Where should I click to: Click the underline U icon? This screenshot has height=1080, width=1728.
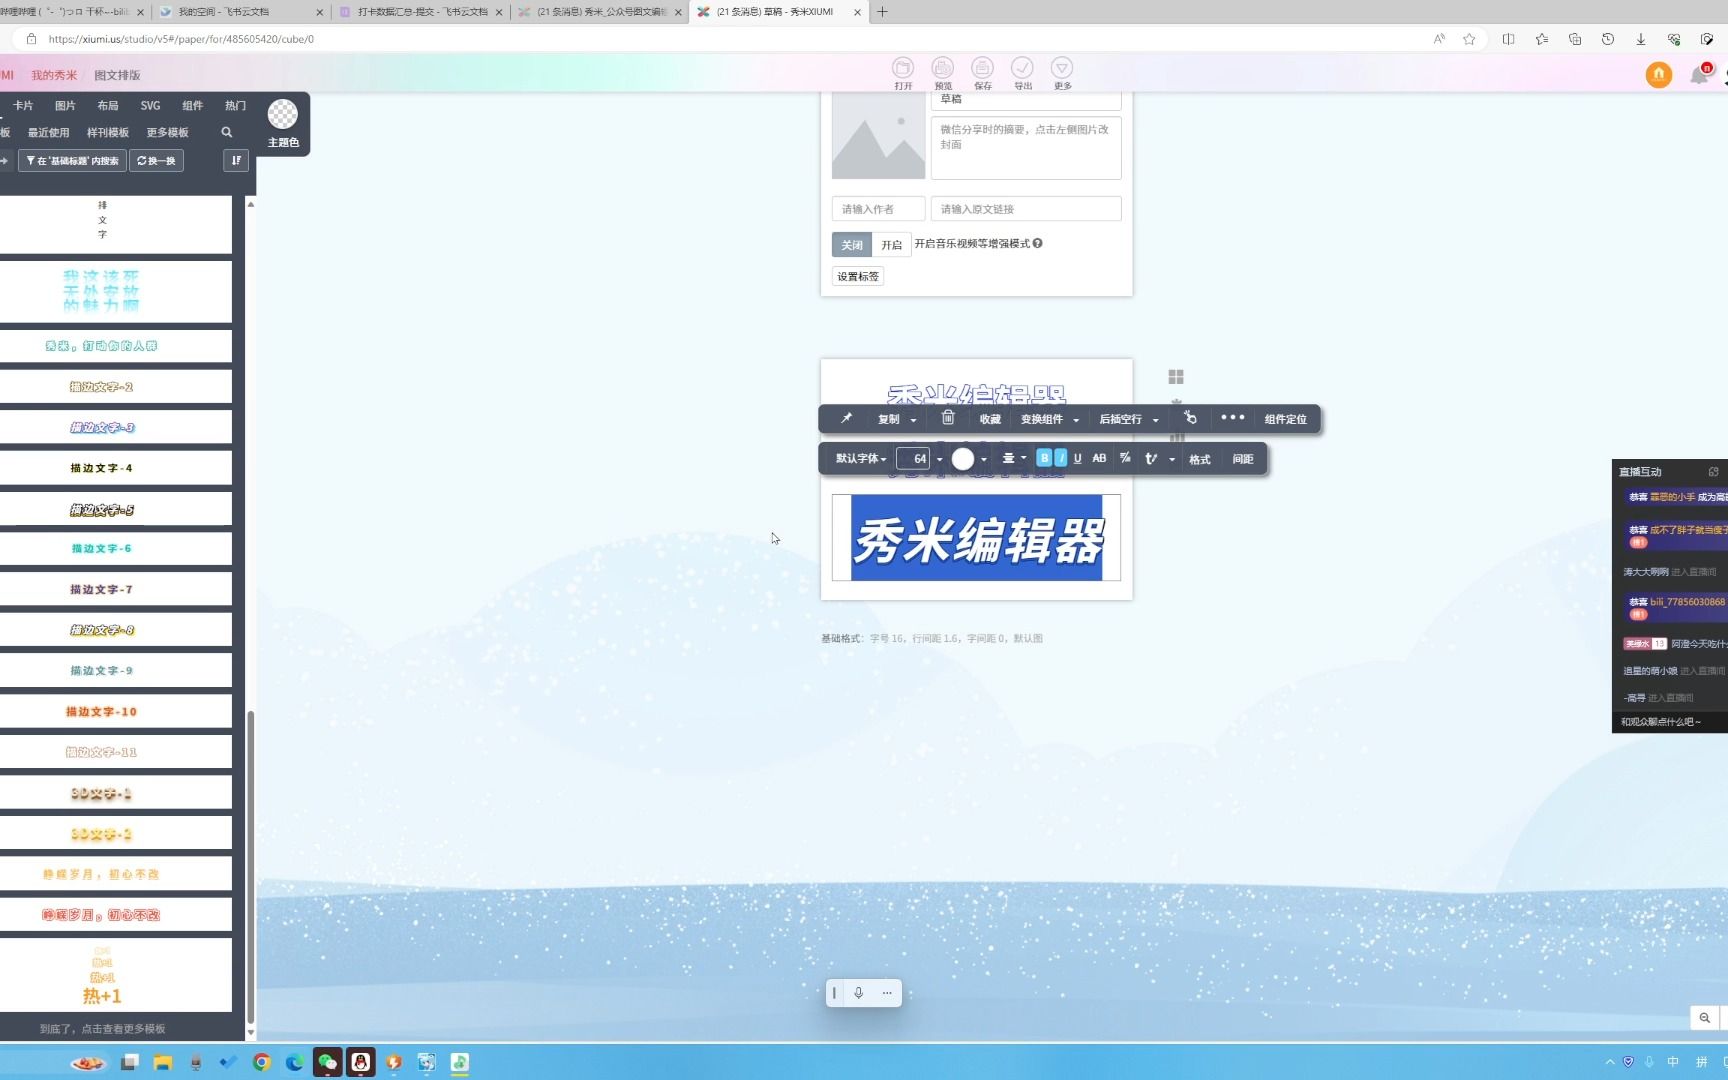[x=1077, y=458]
